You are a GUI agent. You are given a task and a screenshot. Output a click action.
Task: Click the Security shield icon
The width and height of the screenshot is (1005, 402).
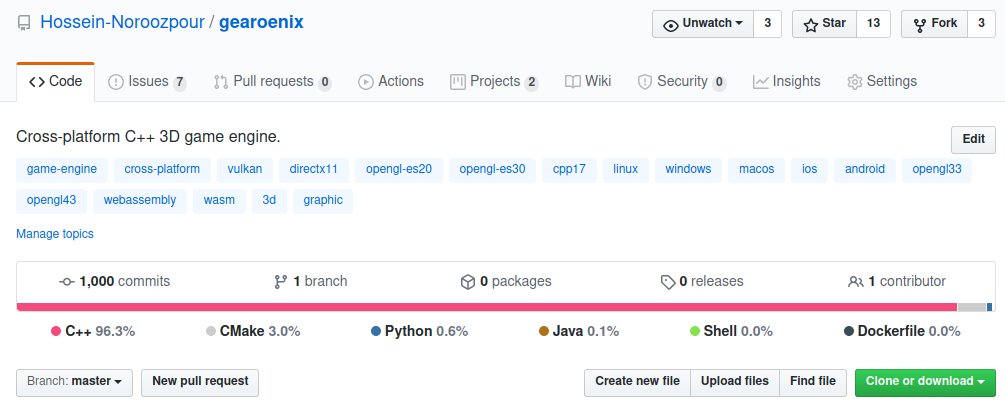click(x=644, y=82)
